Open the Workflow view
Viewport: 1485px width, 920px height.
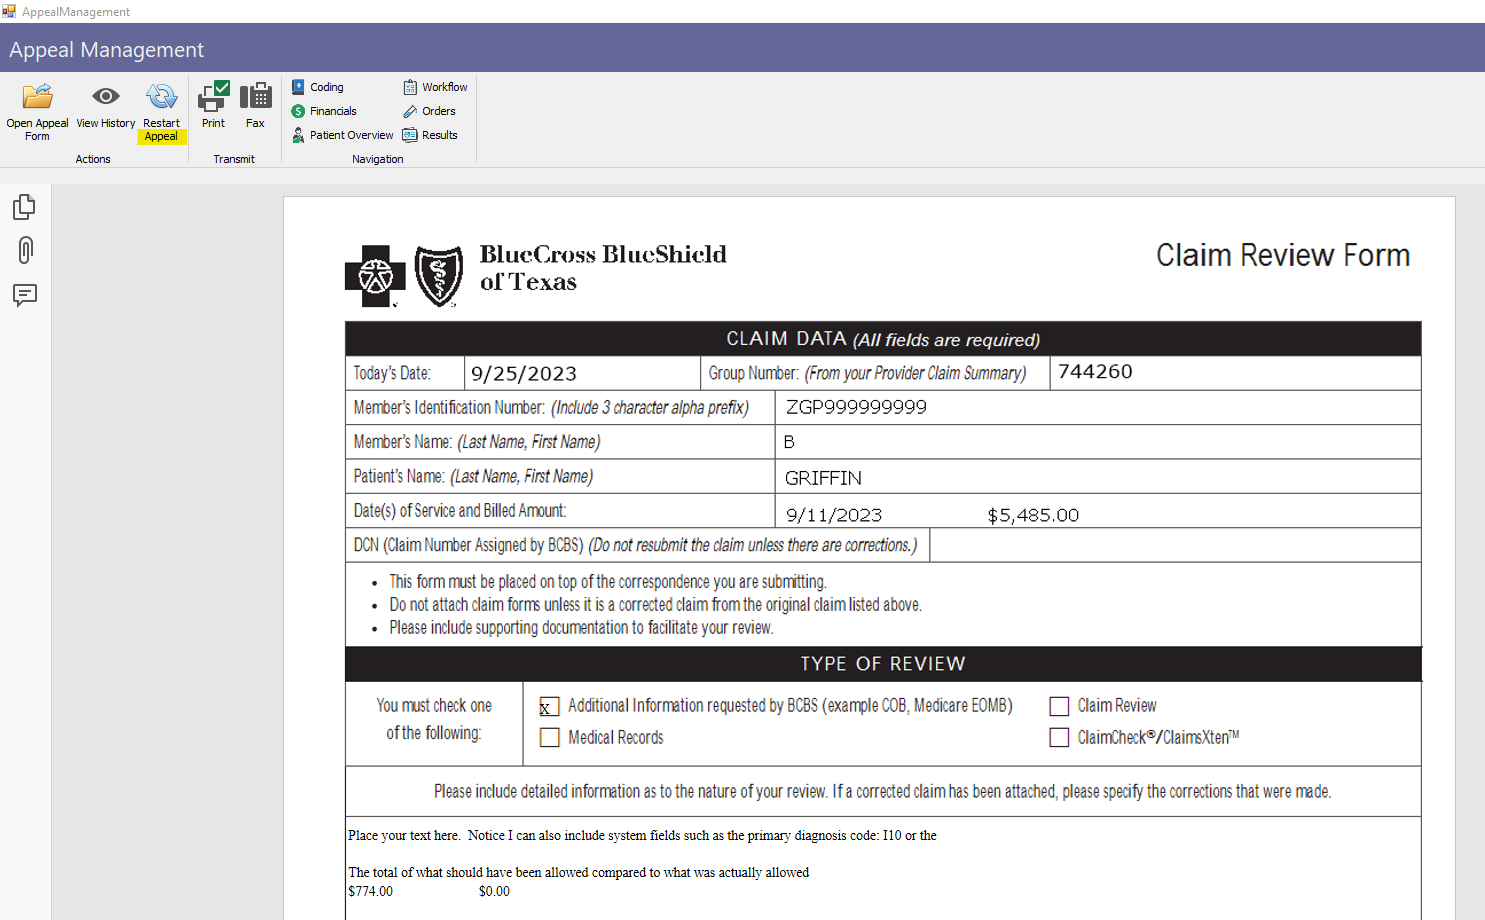pyautogui.click(x=435, y=87)
